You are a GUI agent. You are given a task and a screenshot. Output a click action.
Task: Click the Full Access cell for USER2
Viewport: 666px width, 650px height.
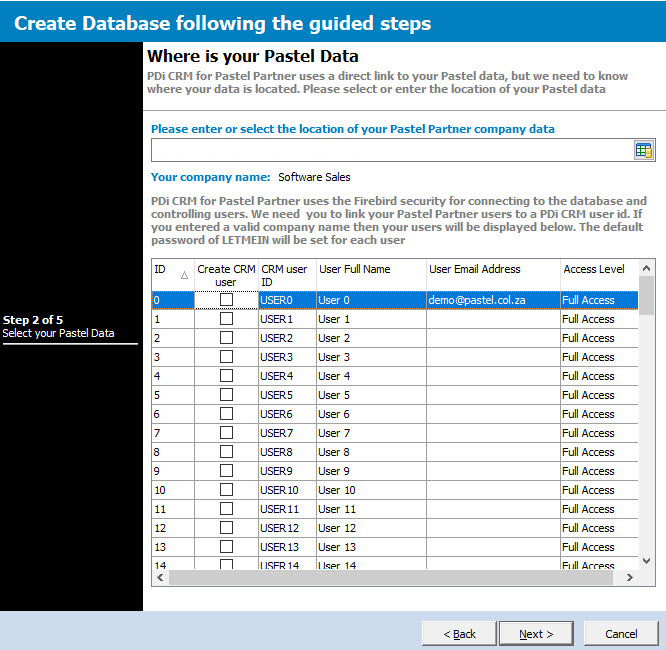[599, 338]
